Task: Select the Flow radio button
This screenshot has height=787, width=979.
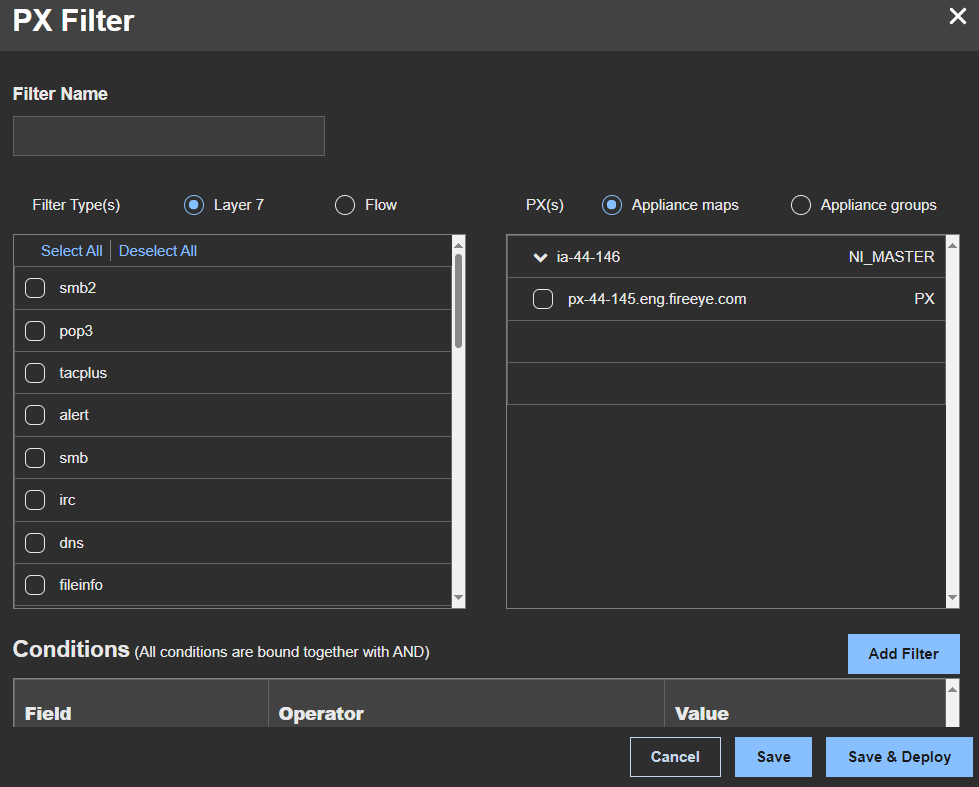Action: coord(345,205)
